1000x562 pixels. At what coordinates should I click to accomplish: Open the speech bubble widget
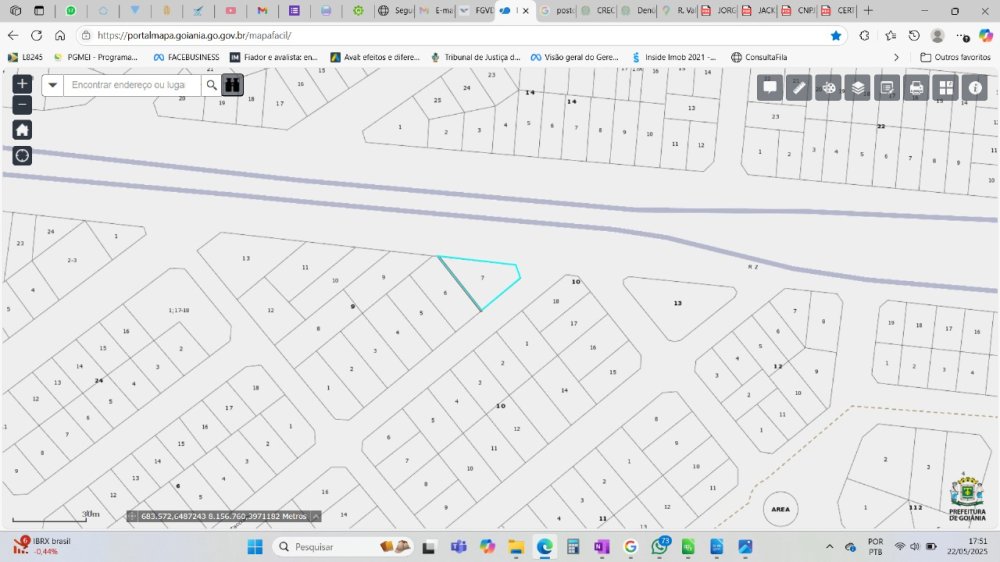click(x=770, y=88)
